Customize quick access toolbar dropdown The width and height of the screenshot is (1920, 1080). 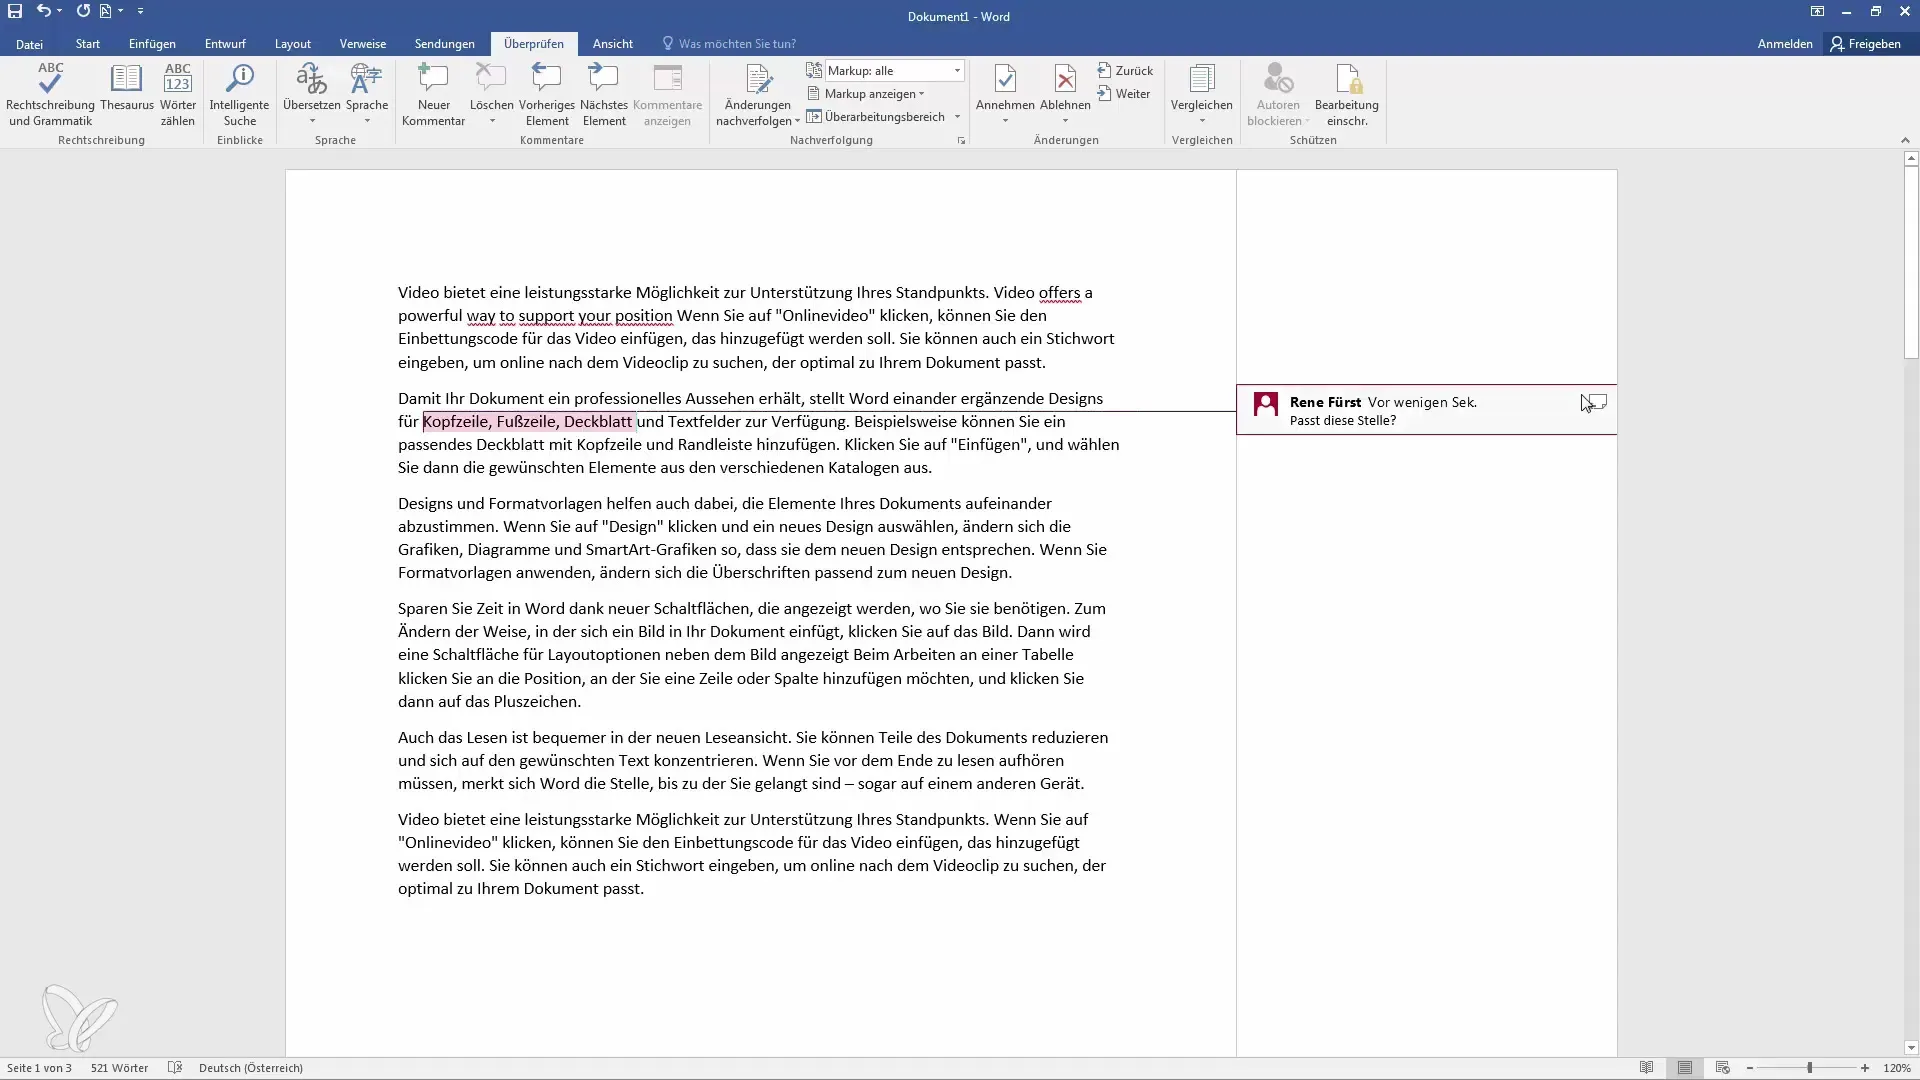coord(140,11)
